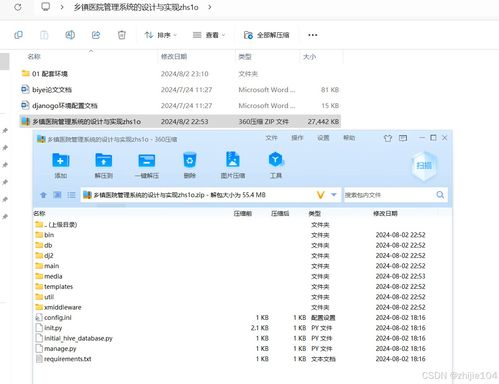Screen dimensions: 499x384
Task: Click the Paste icon in Explorer toolbar
Action: point(44,35)
